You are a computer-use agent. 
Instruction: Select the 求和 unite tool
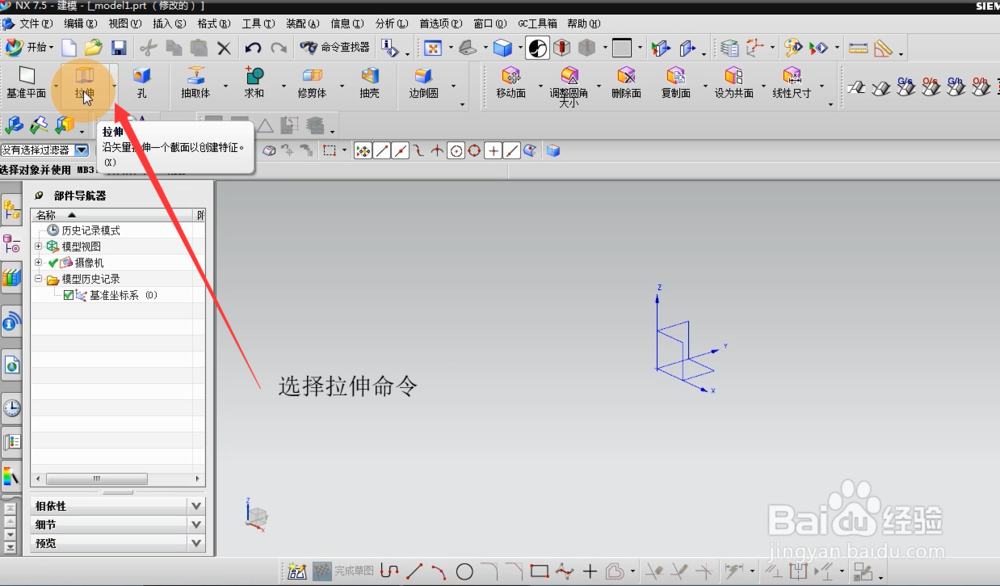[254, 83]
